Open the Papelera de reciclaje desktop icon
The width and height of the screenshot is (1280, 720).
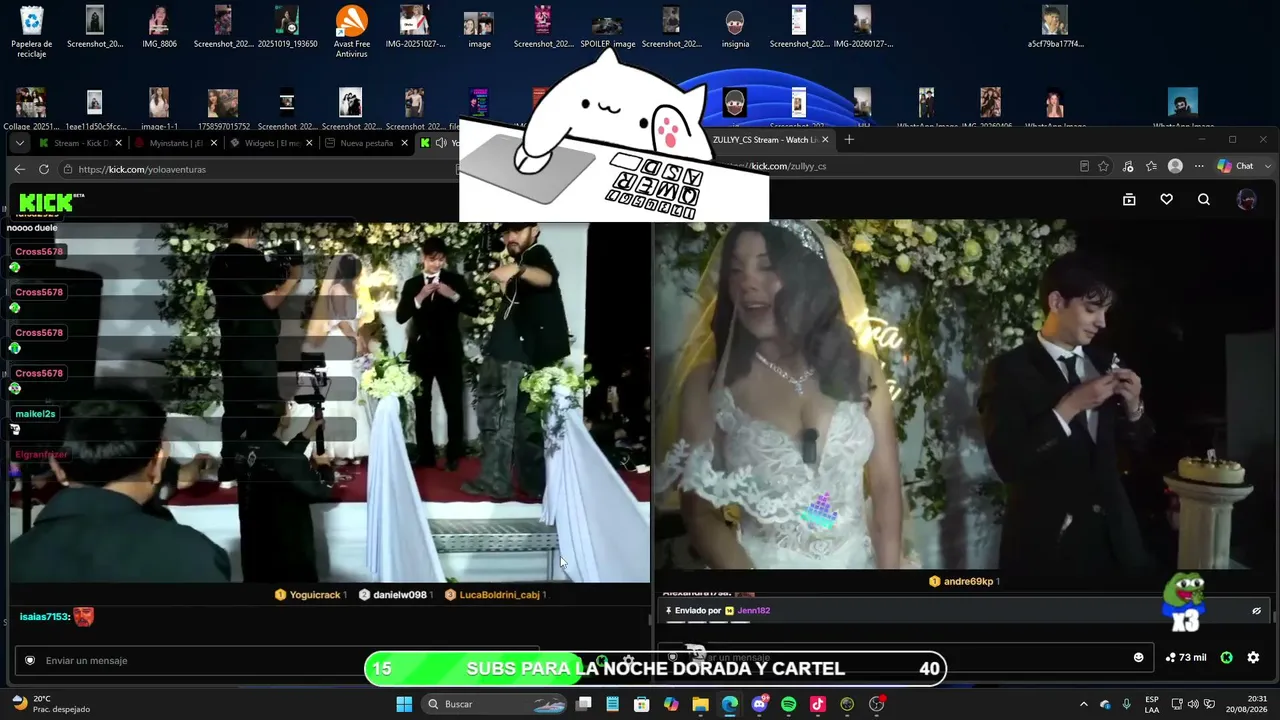point(31,31)
